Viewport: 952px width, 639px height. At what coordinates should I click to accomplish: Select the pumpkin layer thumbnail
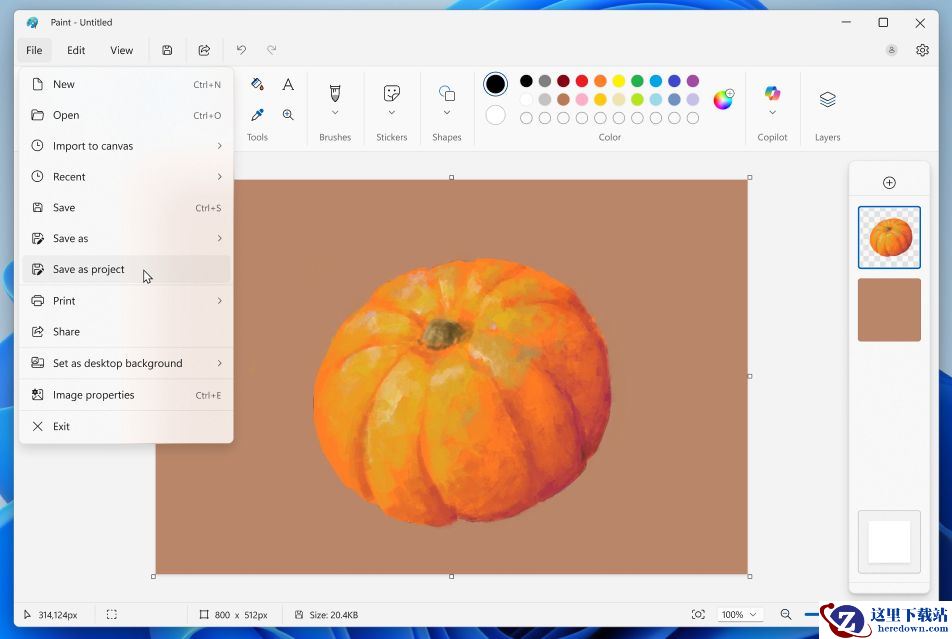pos(889,238)
